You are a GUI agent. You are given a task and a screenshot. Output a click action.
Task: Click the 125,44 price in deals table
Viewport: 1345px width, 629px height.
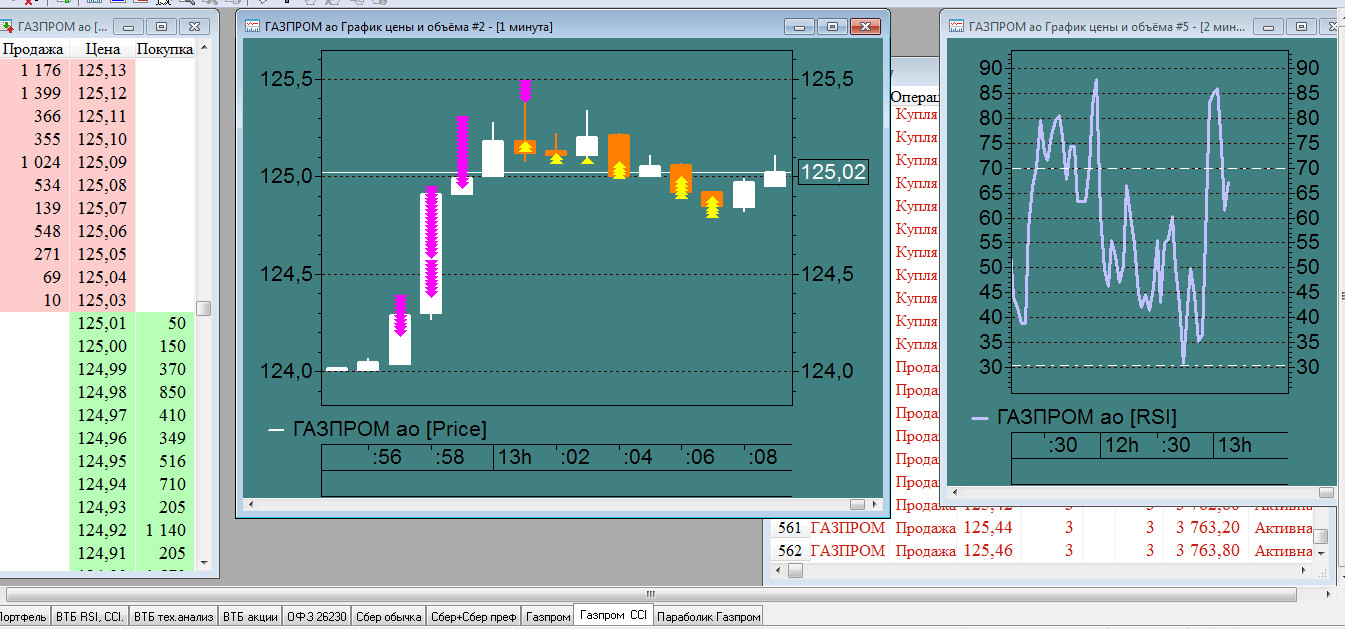click(x=987, y=528)
